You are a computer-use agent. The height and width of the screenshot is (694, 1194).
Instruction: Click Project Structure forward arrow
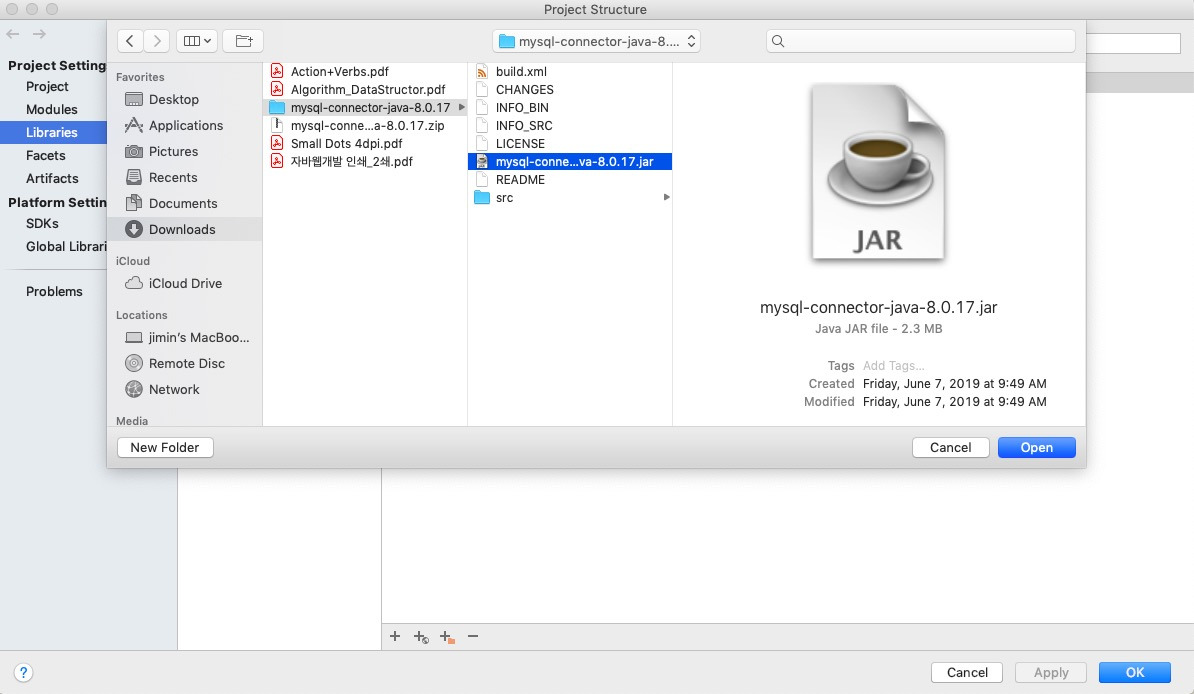click(x=40, y=34)
